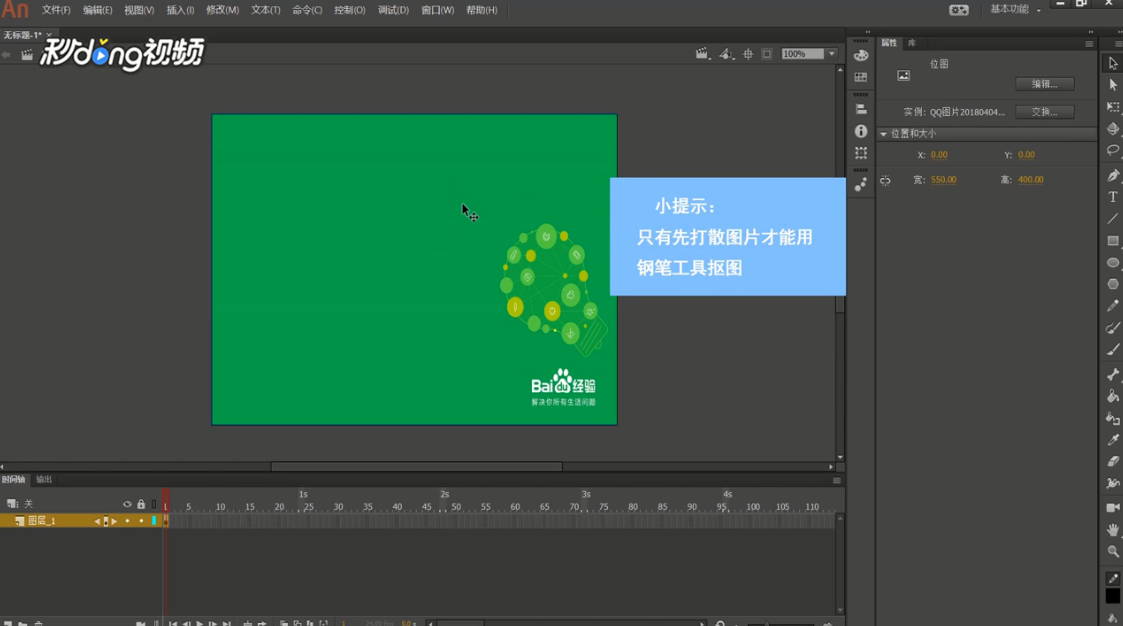Image resolution: width=1123 pixels, height=626 pixels.
Task: Toggle lock dot on 图层_1
Action: (141, 521)
